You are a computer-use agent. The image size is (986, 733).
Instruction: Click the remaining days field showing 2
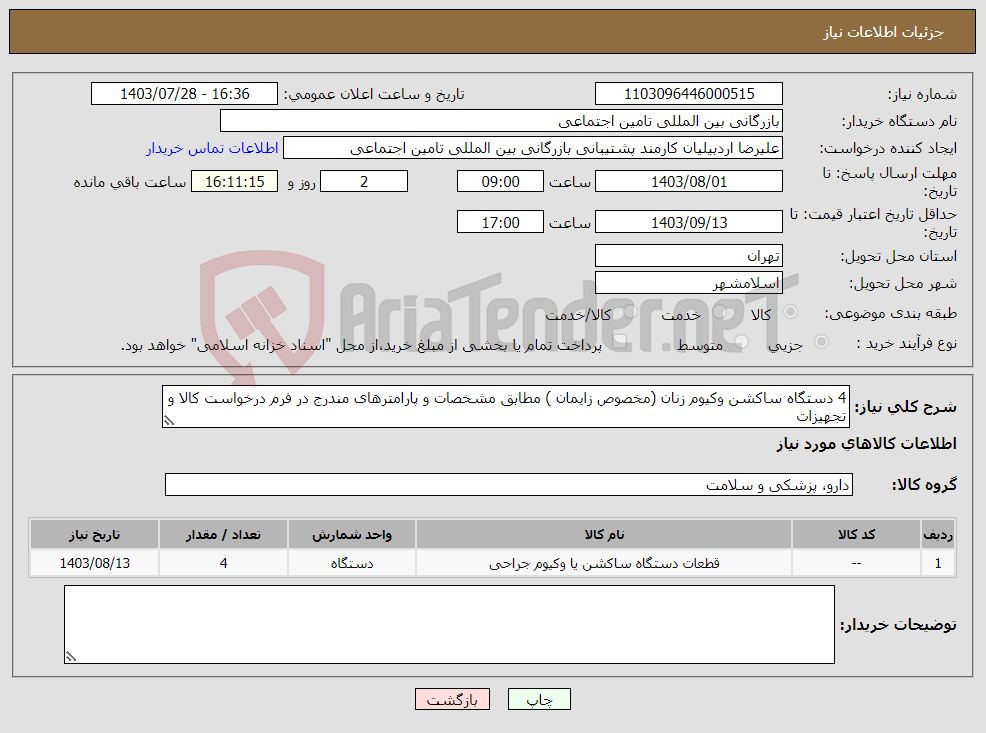(364, 182)
